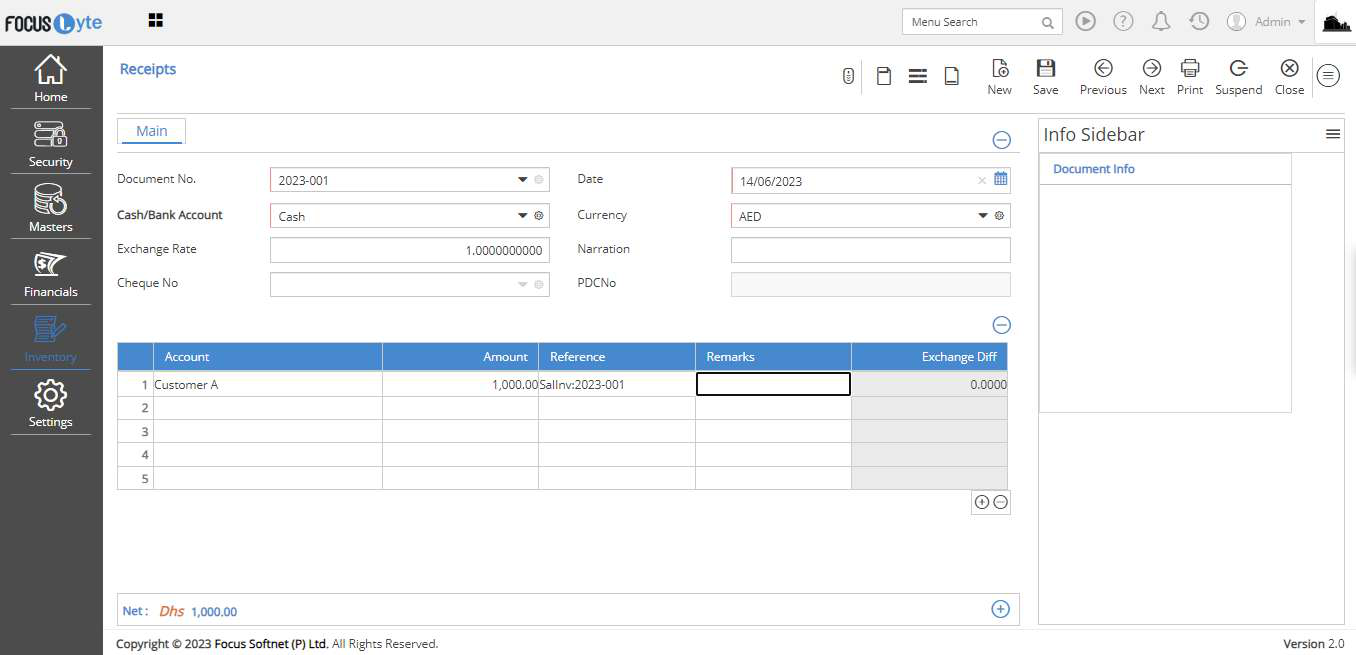This screenshot has height=655, width=1356.
Task: Open the date calendar picker
Action: [x=1000, y=180]
